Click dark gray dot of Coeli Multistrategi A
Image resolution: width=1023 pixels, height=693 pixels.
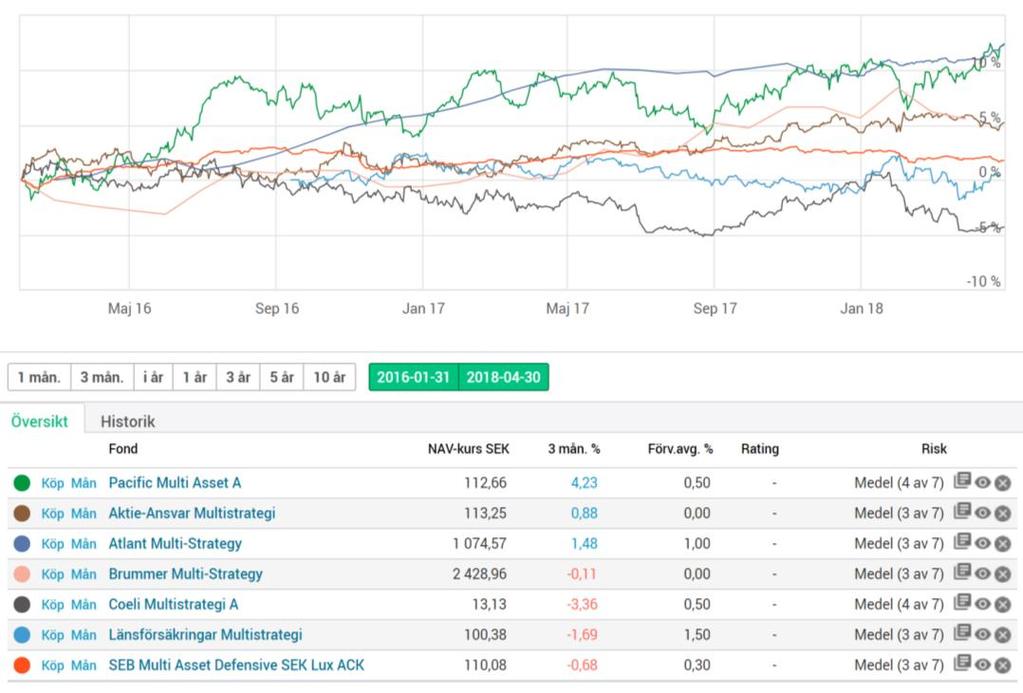[x=22, y=604]
